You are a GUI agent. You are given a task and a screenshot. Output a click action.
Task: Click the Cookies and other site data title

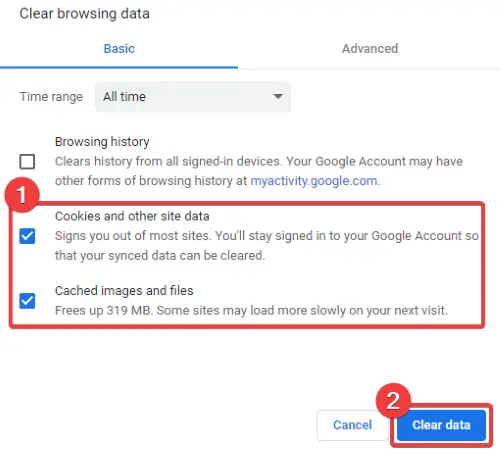click(132, 216)
